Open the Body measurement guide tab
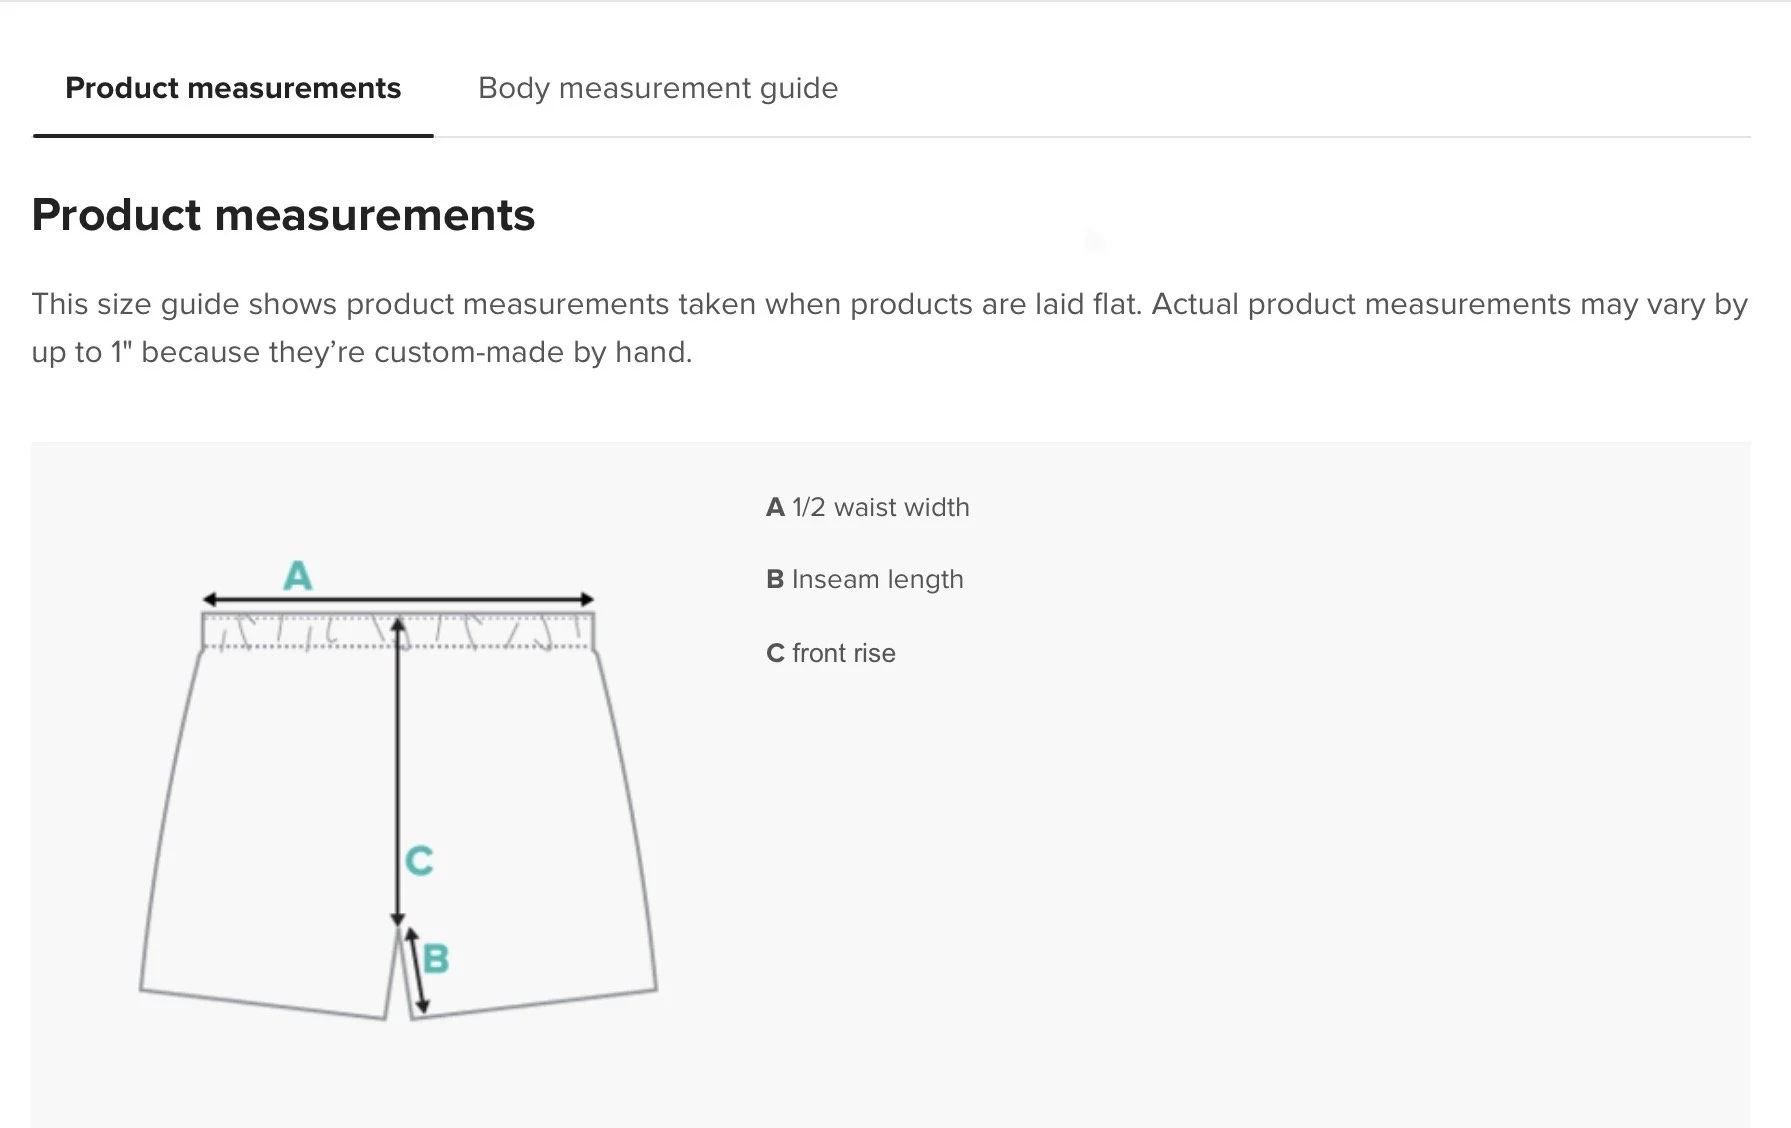Viewport: 1791px width, 1128px height. 658,88
